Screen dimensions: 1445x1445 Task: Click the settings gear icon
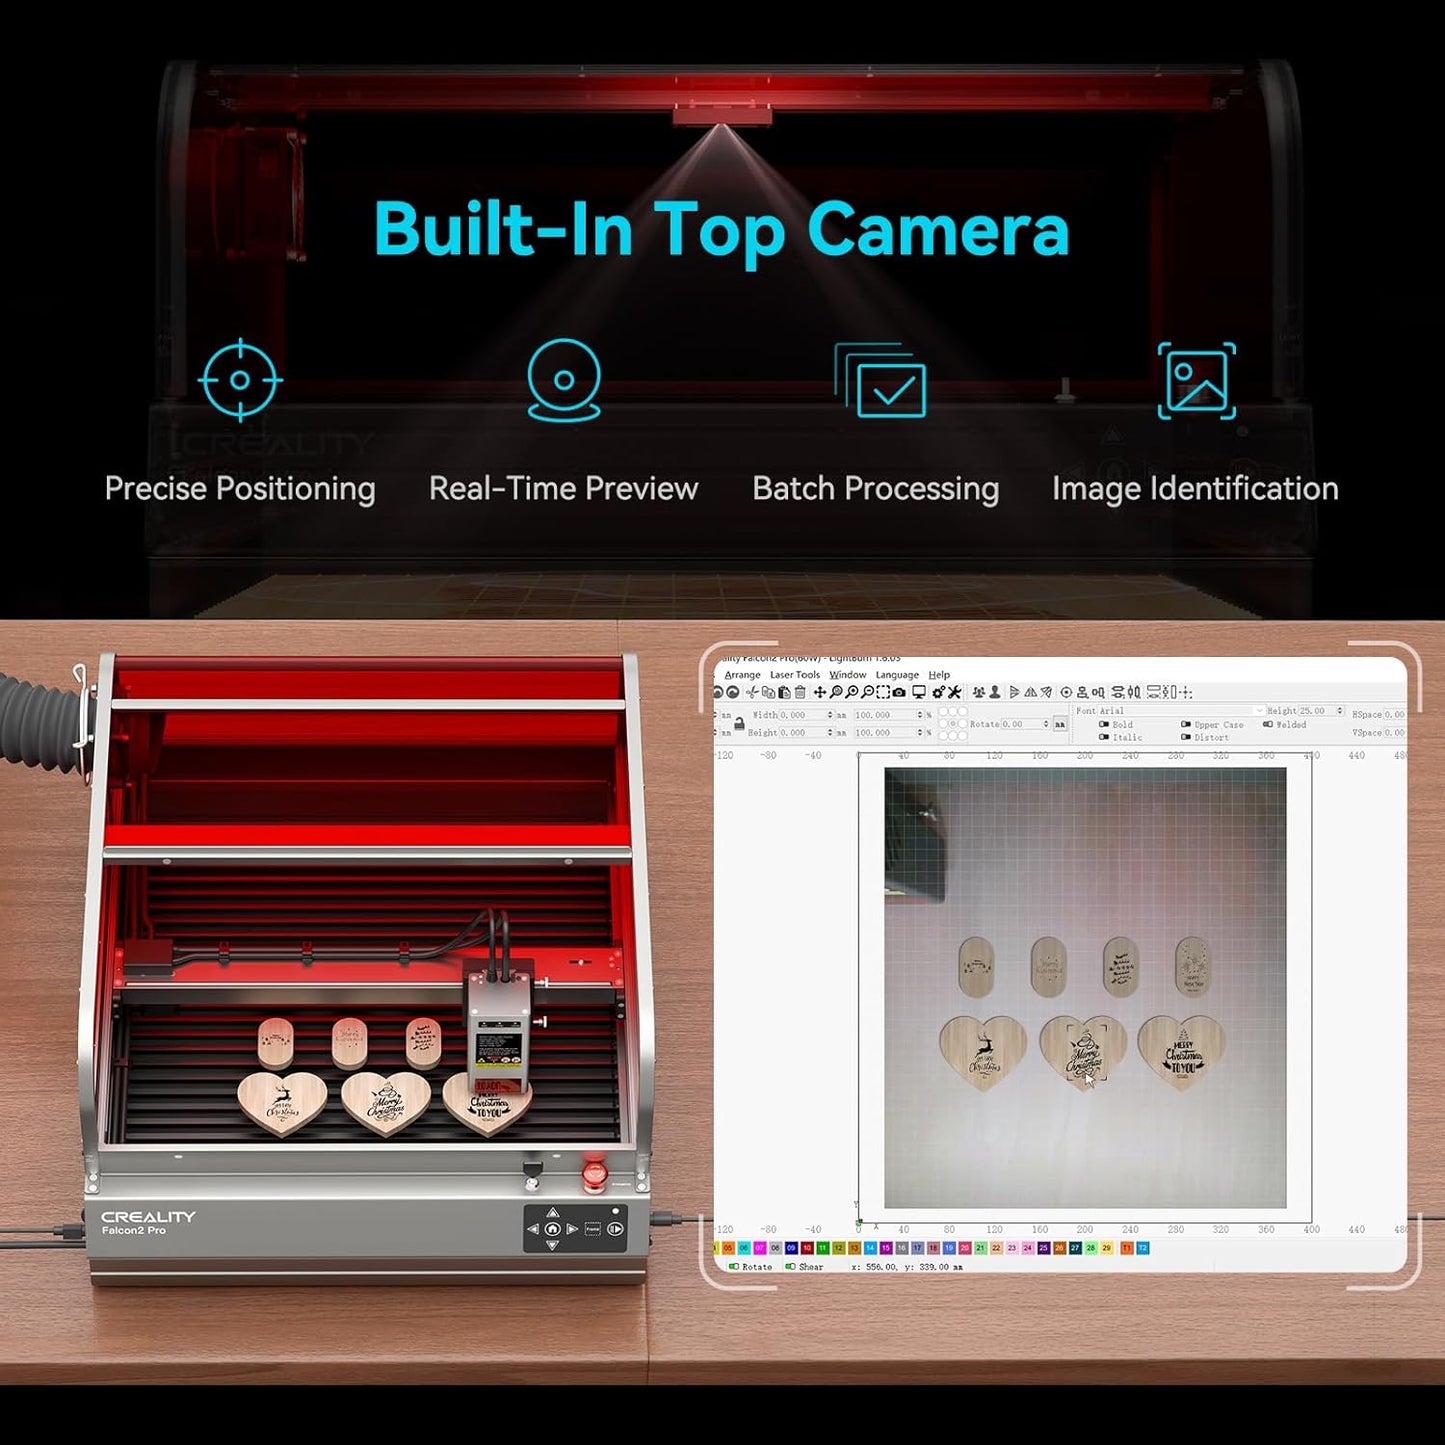point(938,692)
